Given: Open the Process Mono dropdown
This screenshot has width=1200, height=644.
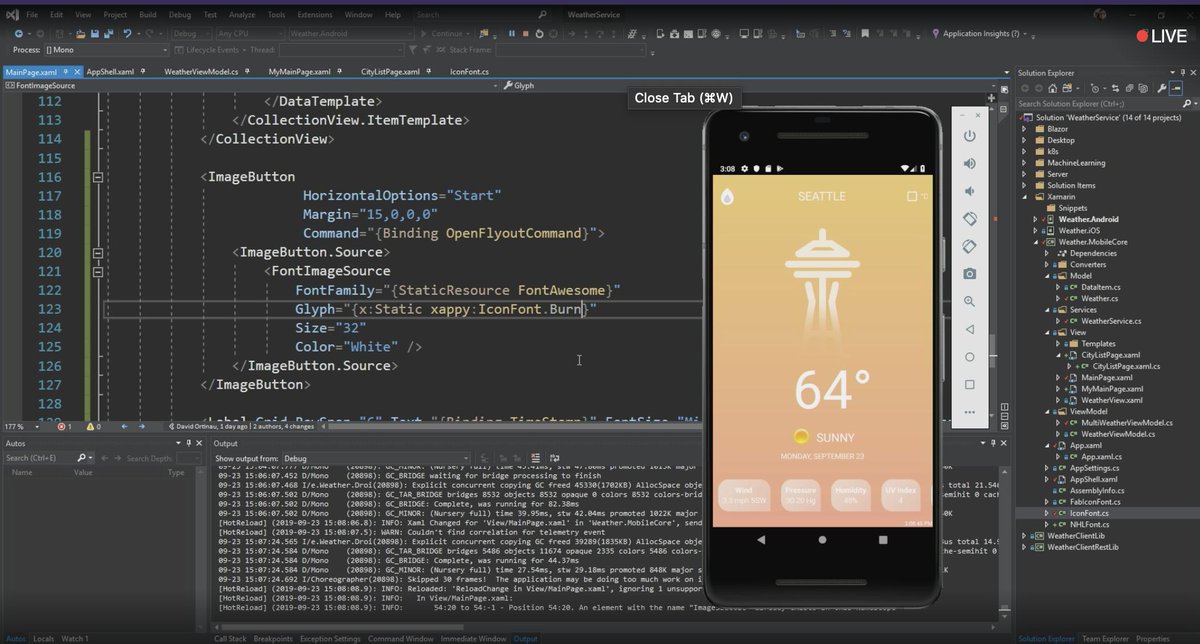Looking at the screenshot, I should (105, 49).
